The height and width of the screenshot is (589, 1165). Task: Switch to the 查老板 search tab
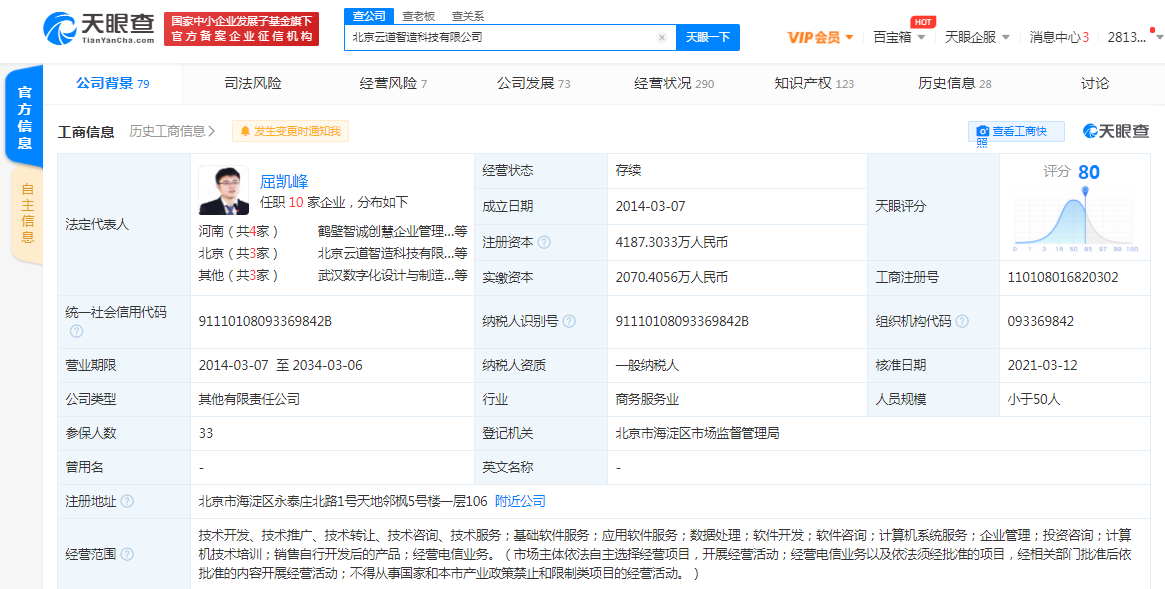click(418, 16)
